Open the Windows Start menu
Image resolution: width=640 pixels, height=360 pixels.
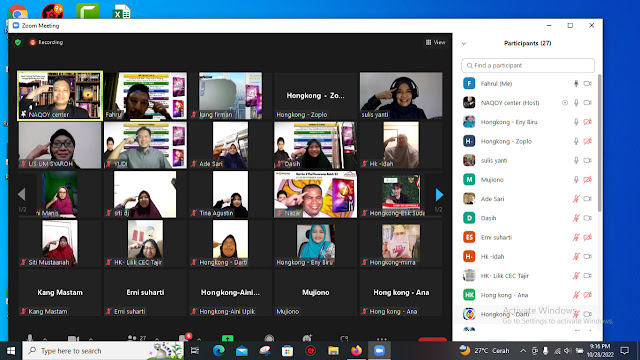coord(11,351)
